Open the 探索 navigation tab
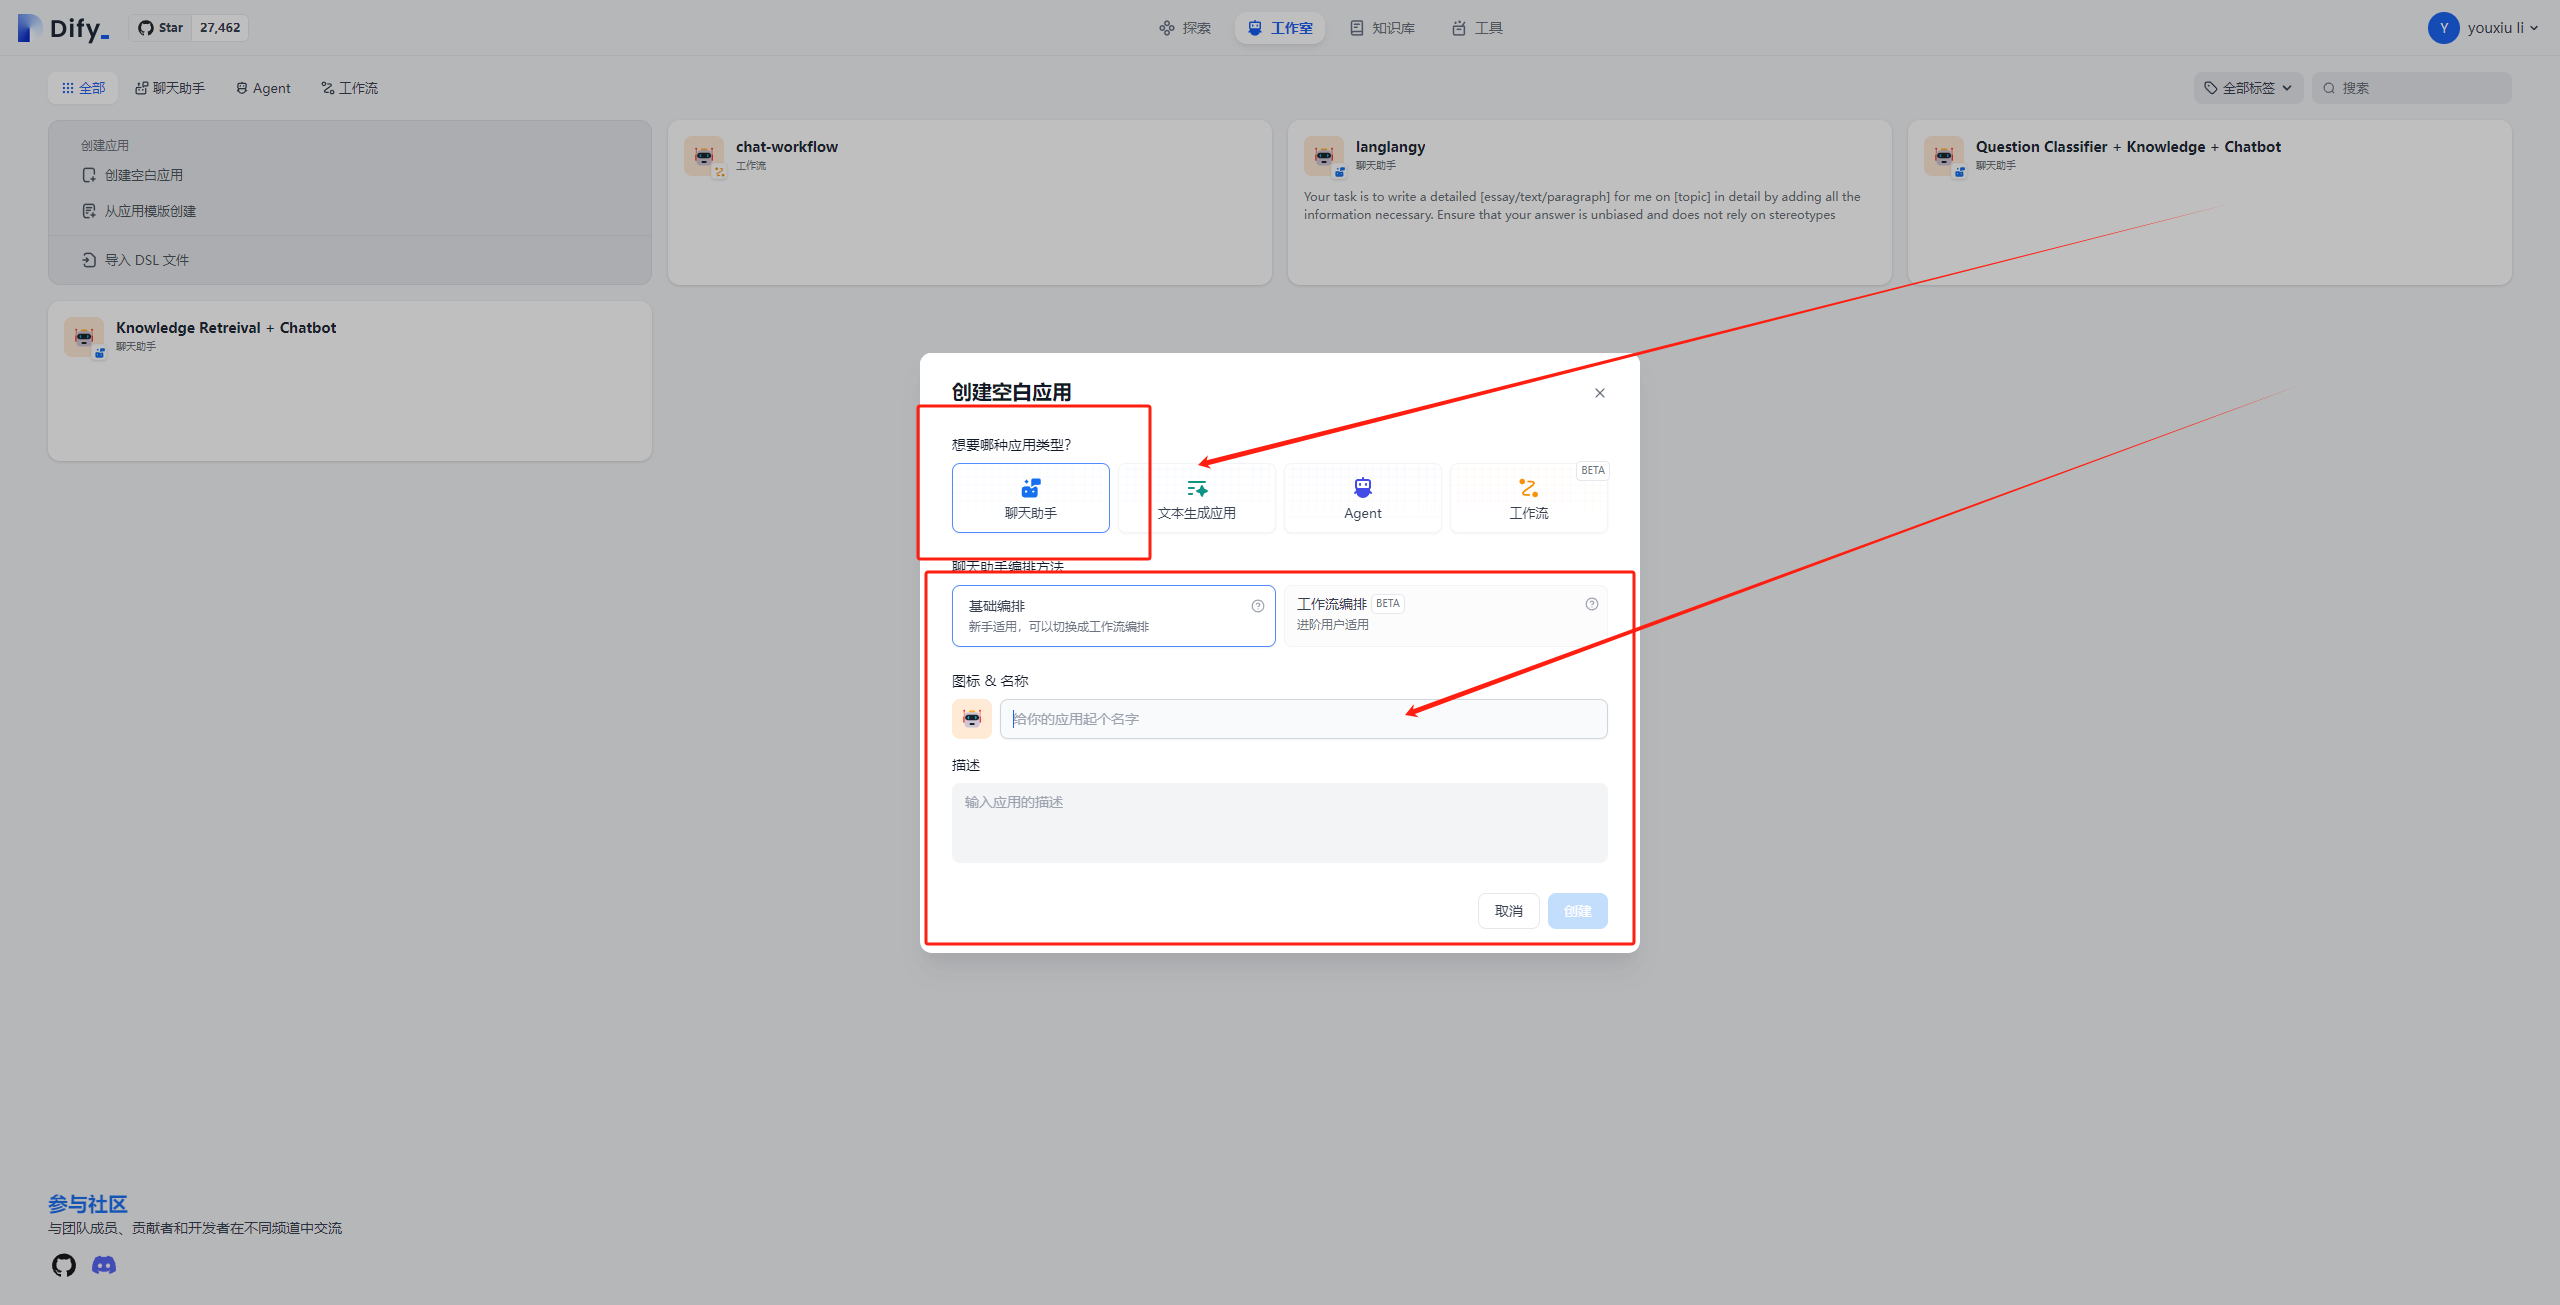The width and height of the screenshot is (2560, 1305). [x=1185, y=28]
